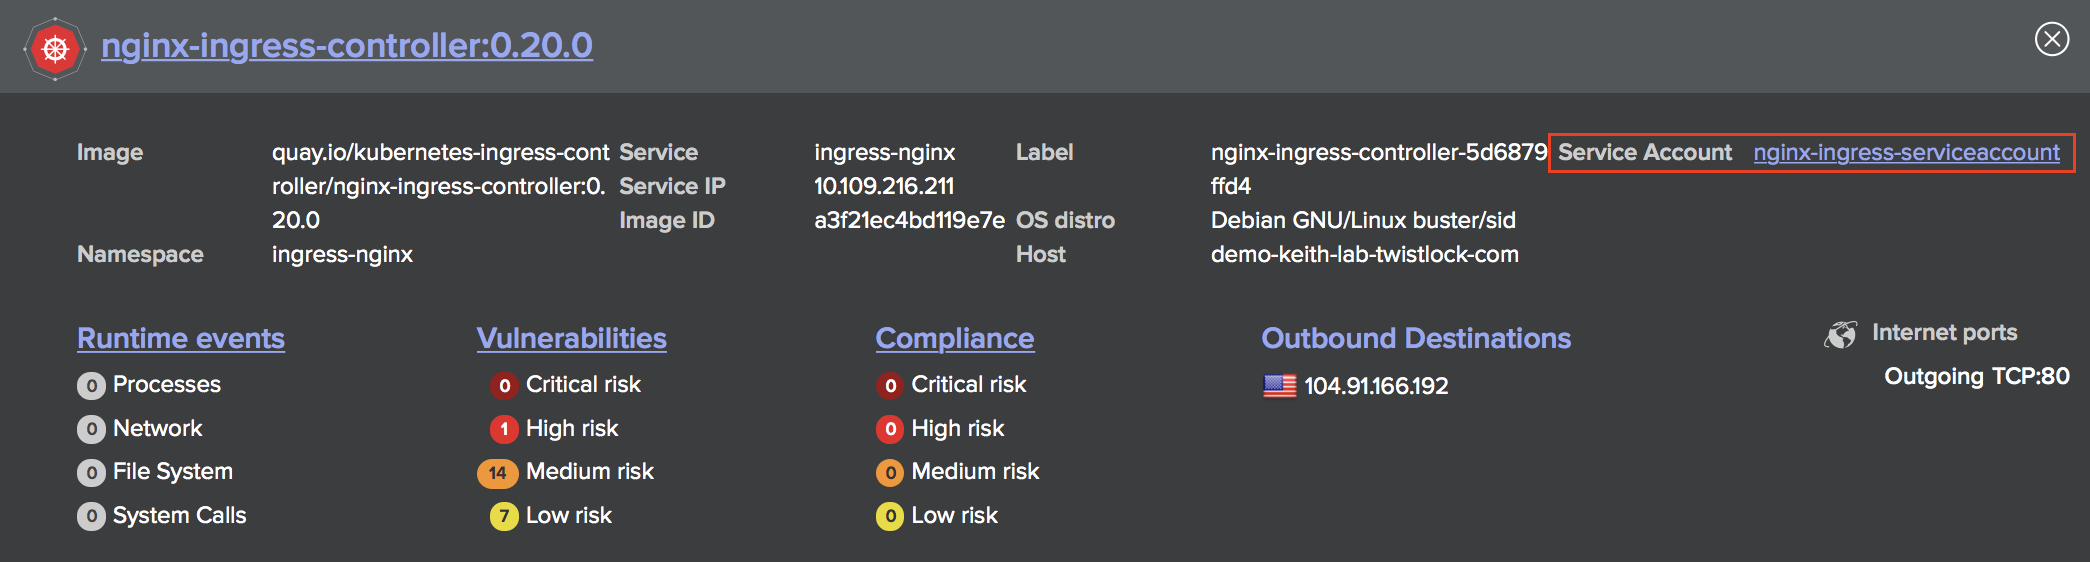The image size is (2090, 562).
Task: Open the nginx-ingress-serviceaccount link
Action: (x=1906, y=152)
